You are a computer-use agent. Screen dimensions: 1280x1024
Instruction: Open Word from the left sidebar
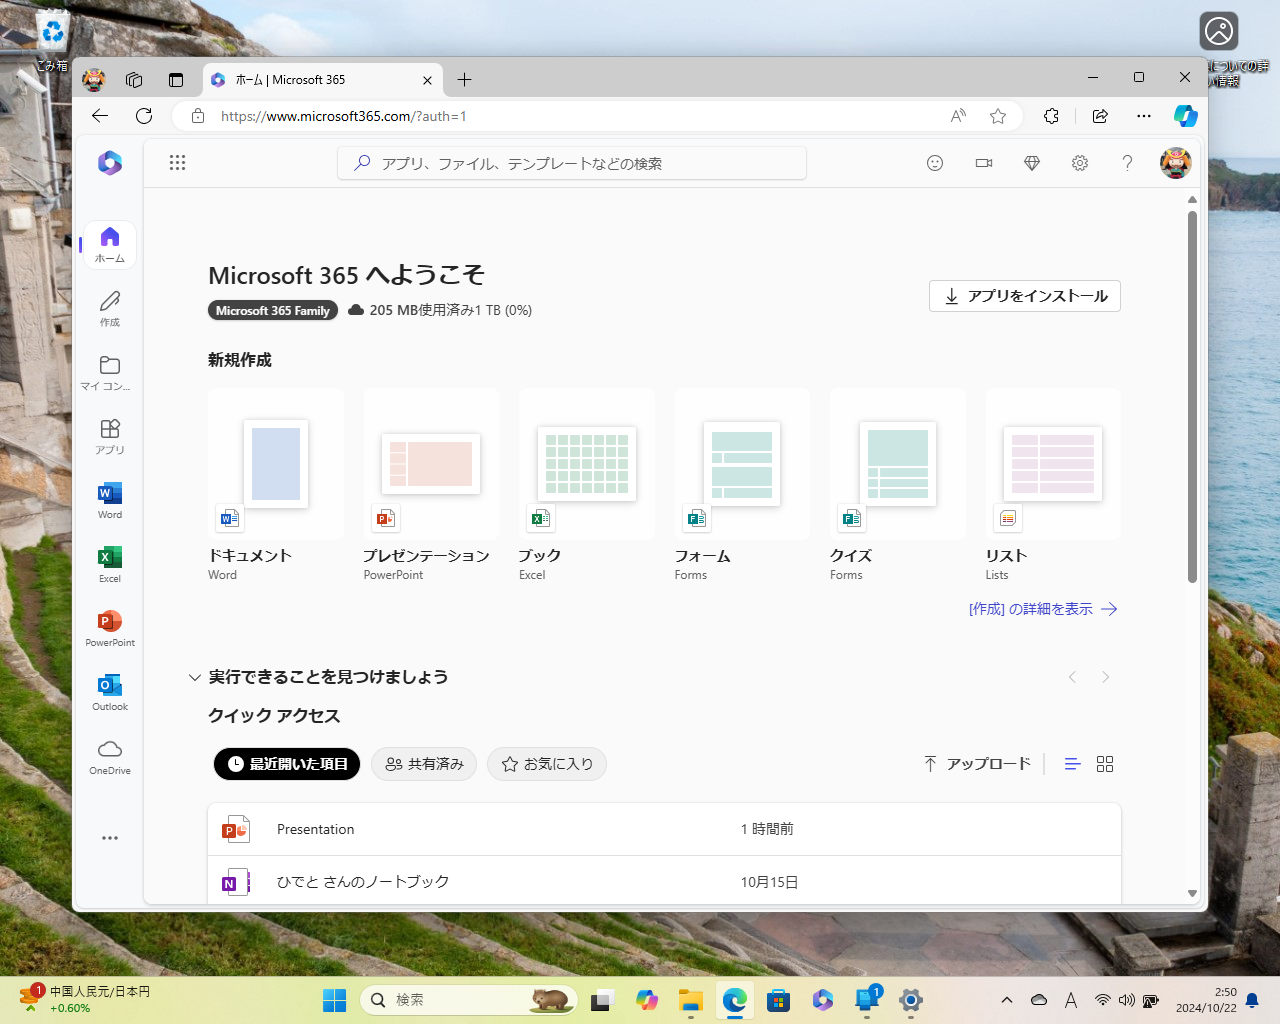coord(109,500)
